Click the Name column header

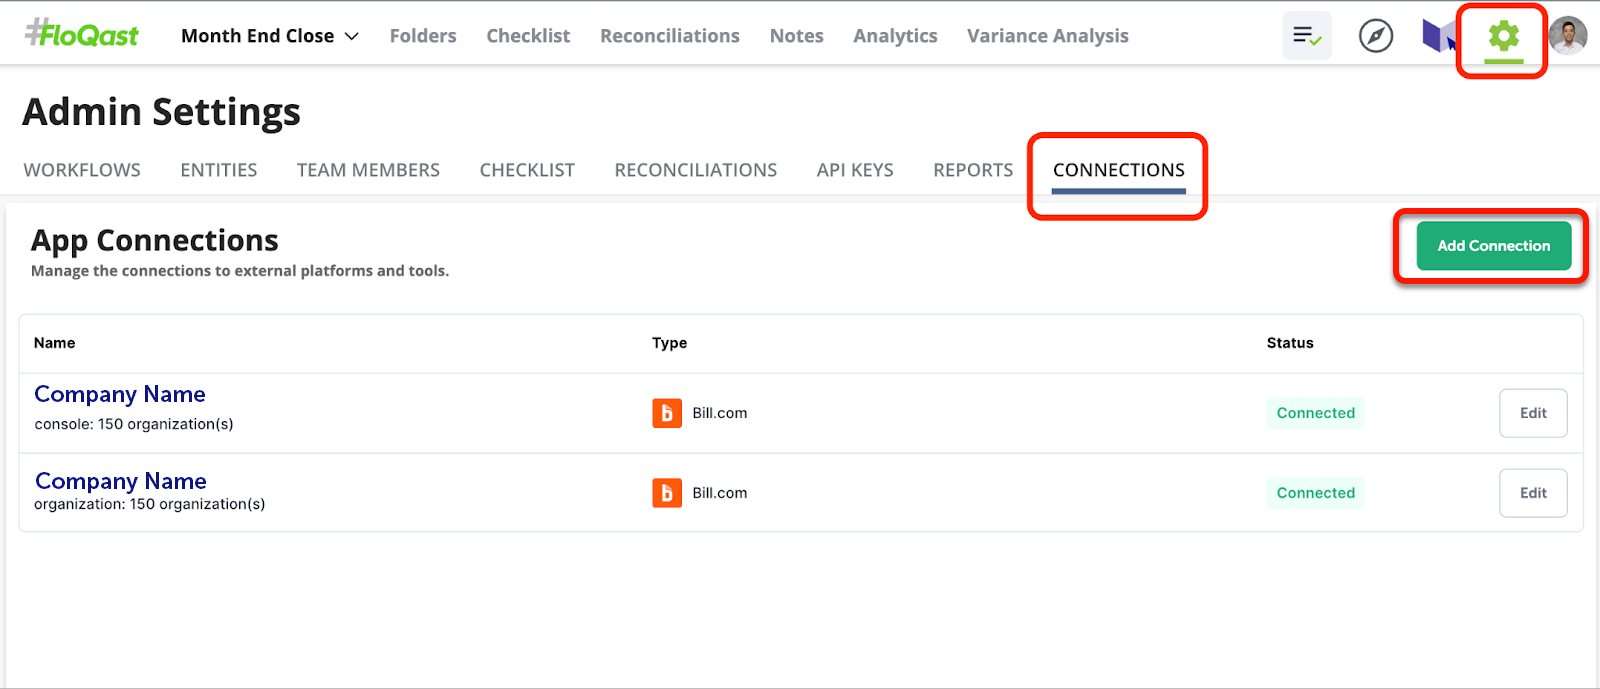pyautogui.click(x=55, y=343)
